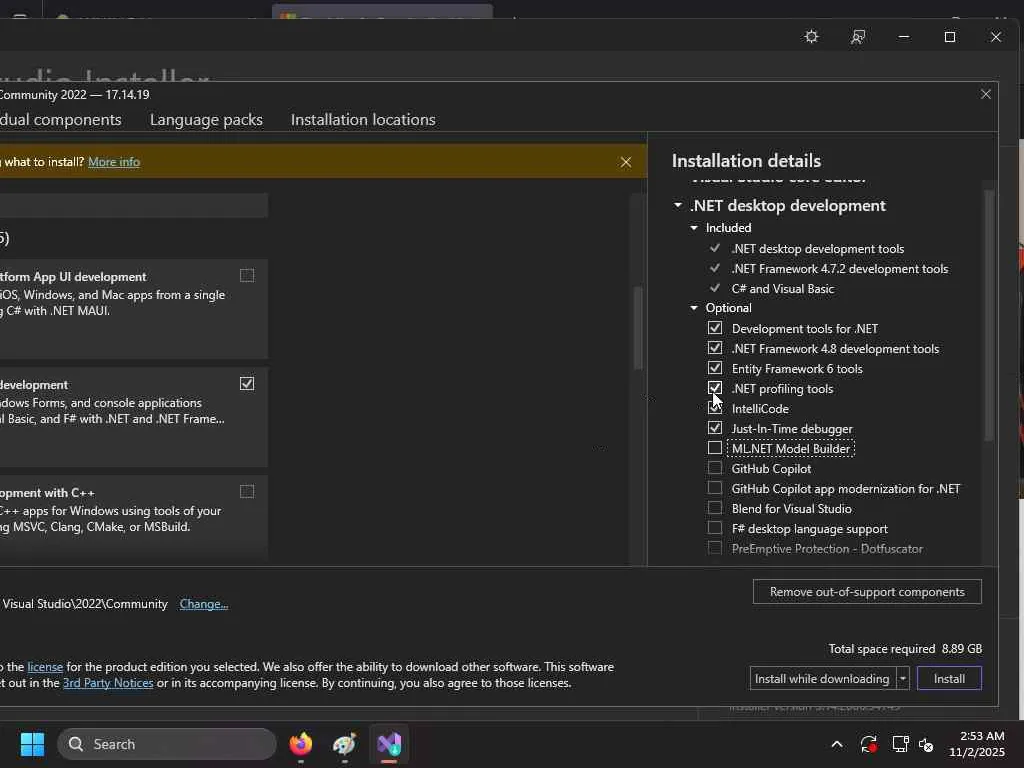The height and width of the screenshot is (768, 1024).
Task: Toggle the .NET profiling tools checkbox
Action: [x=715, y=388]
